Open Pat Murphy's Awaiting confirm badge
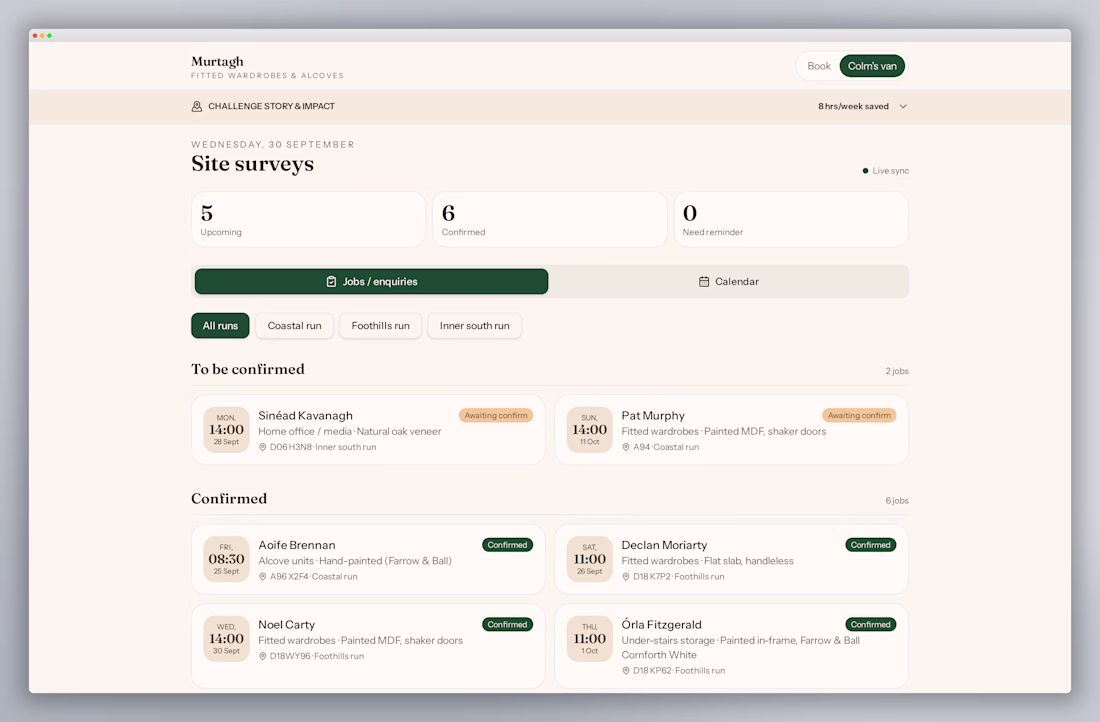Image resolution: width=1100 pixels, height=722 pixels. (x=859, y=415)
